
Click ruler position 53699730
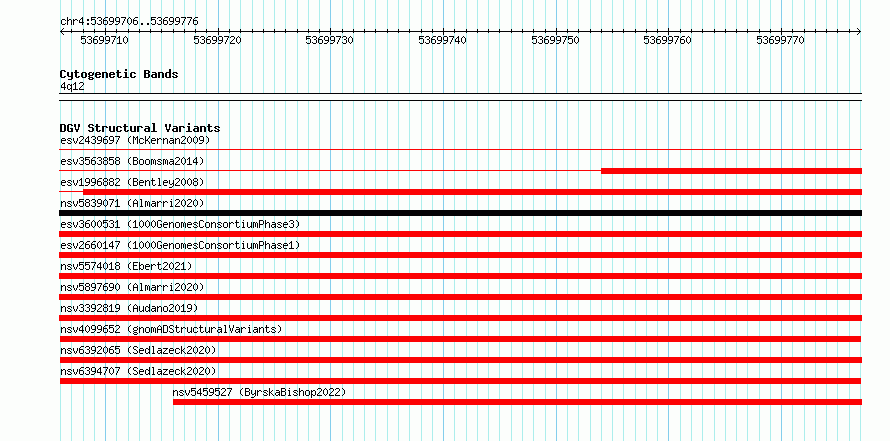pyautogui.click(x=329, y=41)
